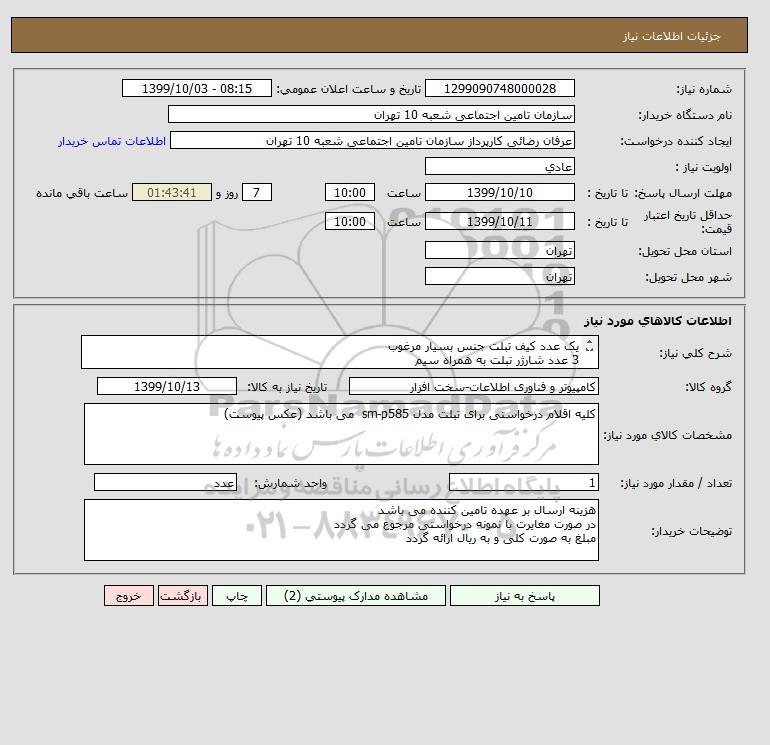Click the delivery city field 'تهران'
The image size is (770, 745).
(x=499, y=276)
